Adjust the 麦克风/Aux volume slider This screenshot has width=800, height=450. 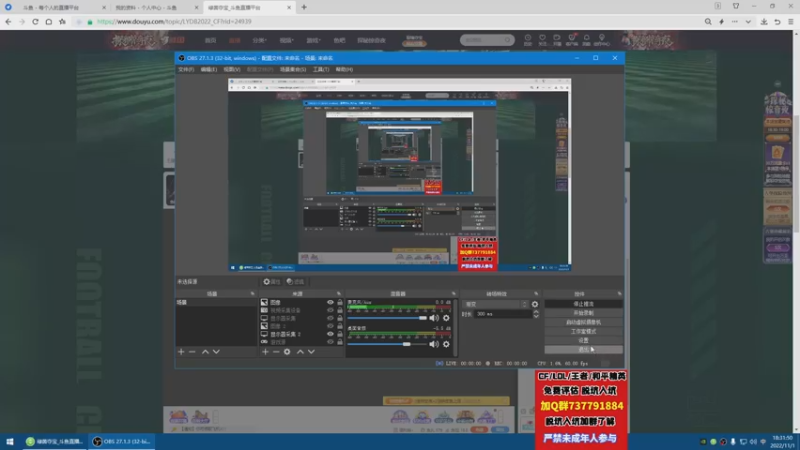click(x=387, y=318)
